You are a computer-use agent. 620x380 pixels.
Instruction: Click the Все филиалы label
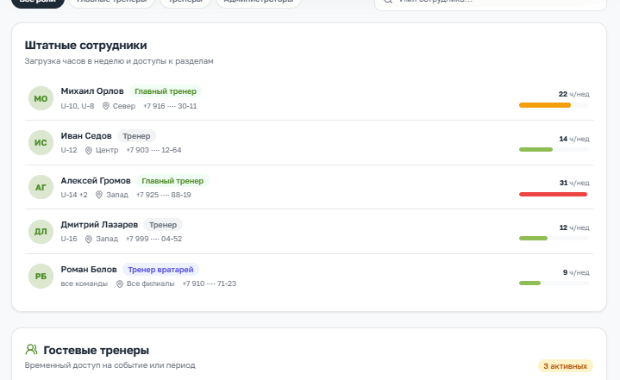coord(150,284)
